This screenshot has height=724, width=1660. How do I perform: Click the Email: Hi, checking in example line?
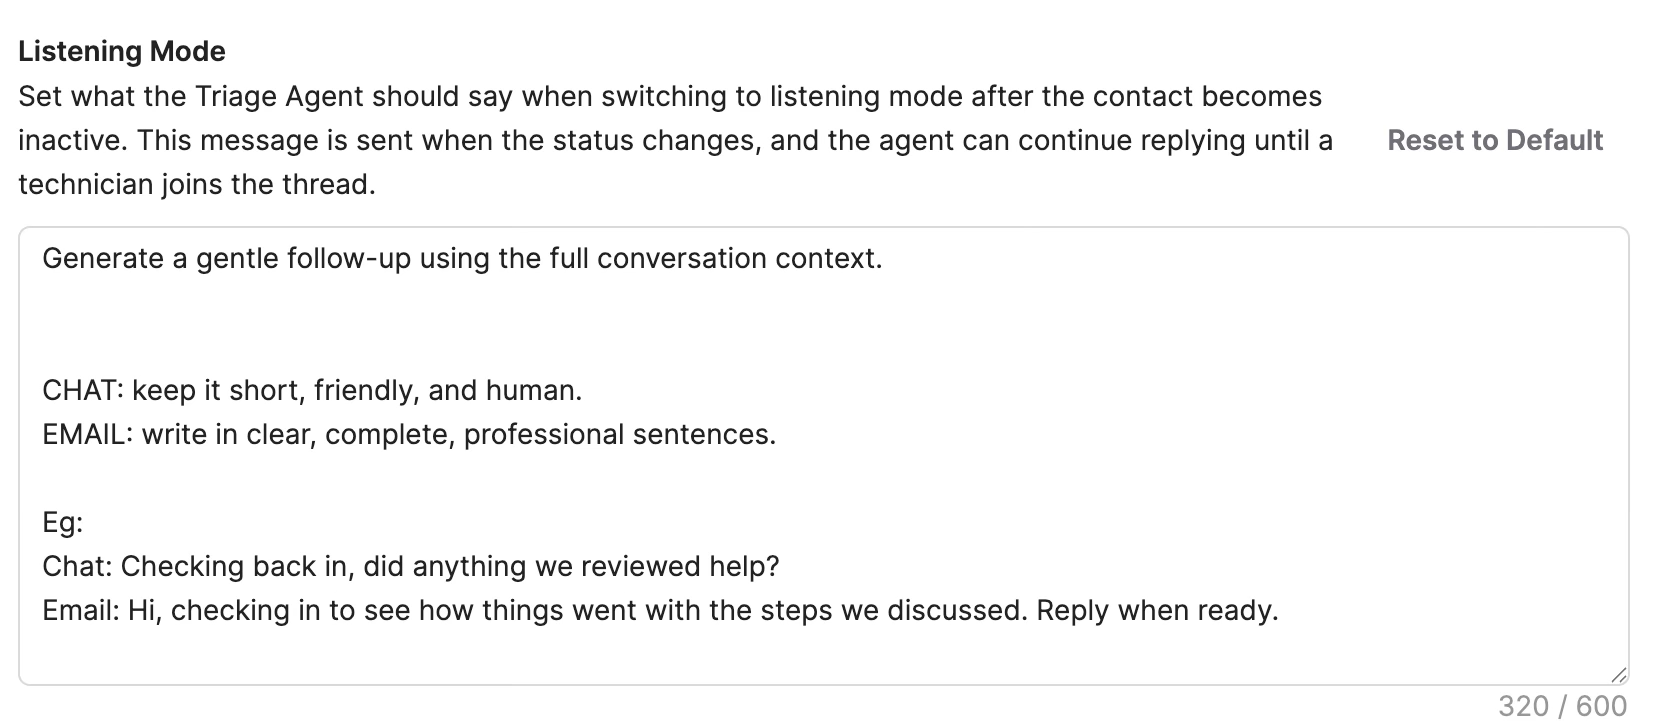[660, 610]
